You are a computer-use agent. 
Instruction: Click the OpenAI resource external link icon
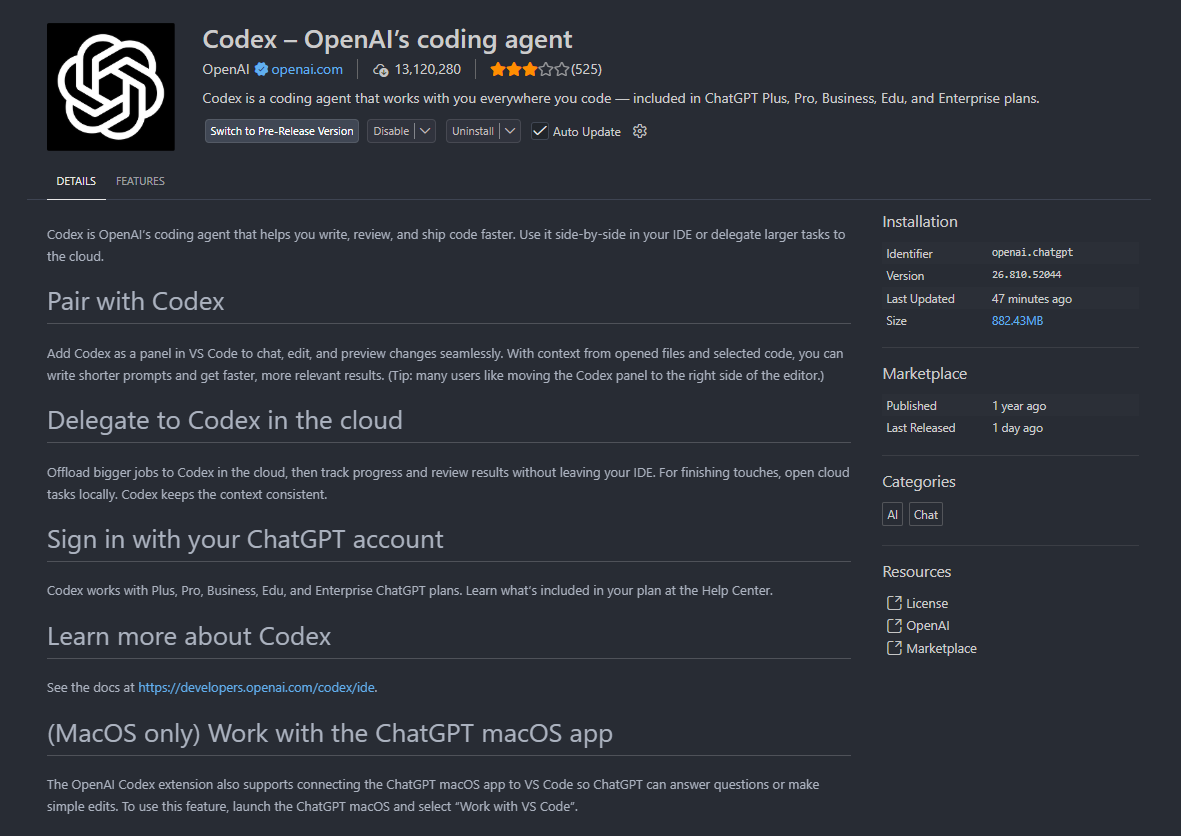tap(894, 625)
